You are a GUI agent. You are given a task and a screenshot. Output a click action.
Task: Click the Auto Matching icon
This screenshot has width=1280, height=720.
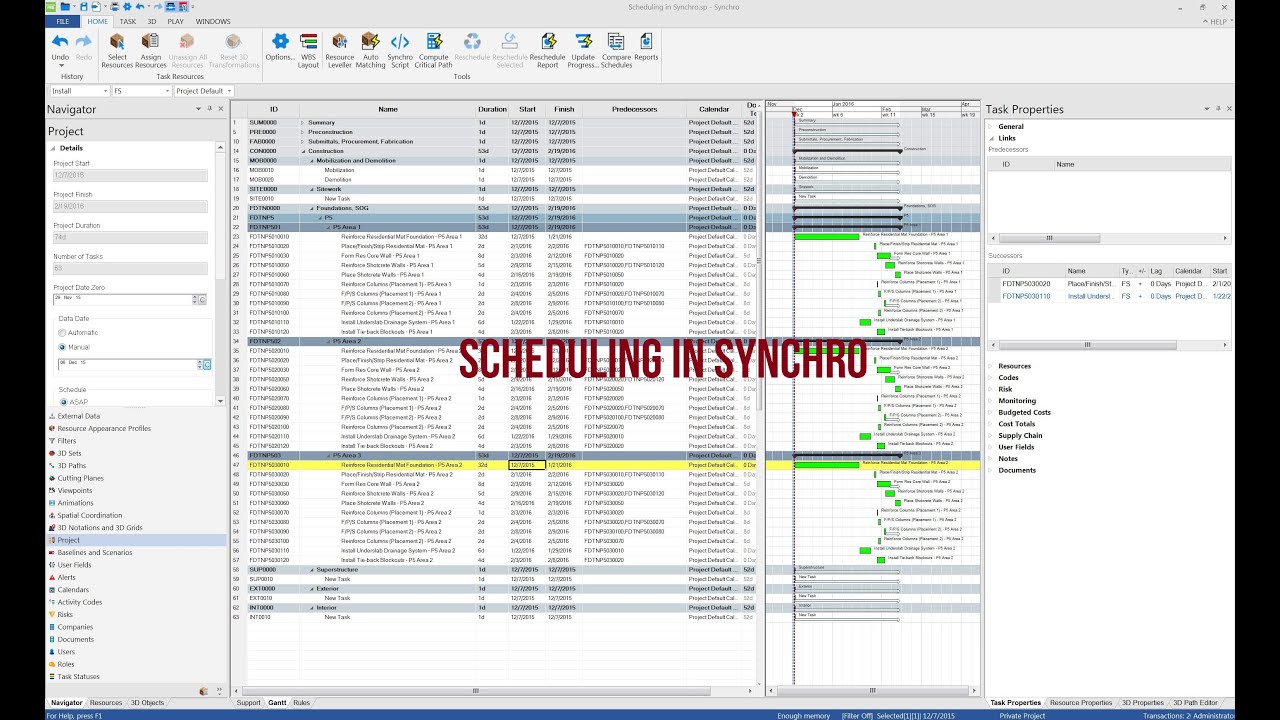[370, 41]
